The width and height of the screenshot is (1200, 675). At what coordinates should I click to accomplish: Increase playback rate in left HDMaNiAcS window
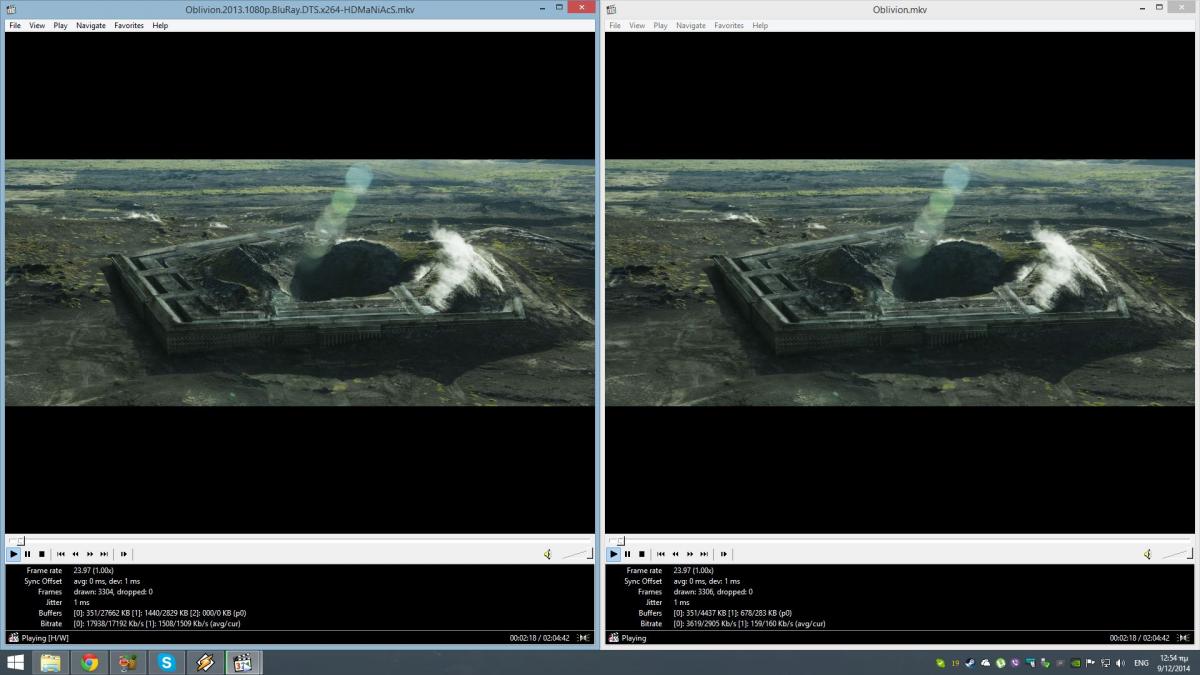(90, 554)
